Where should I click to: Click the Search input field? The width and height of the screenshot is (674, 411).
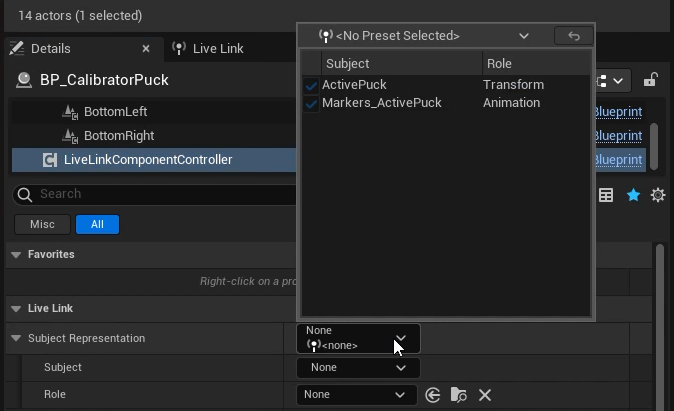click(x=150, y=194)
